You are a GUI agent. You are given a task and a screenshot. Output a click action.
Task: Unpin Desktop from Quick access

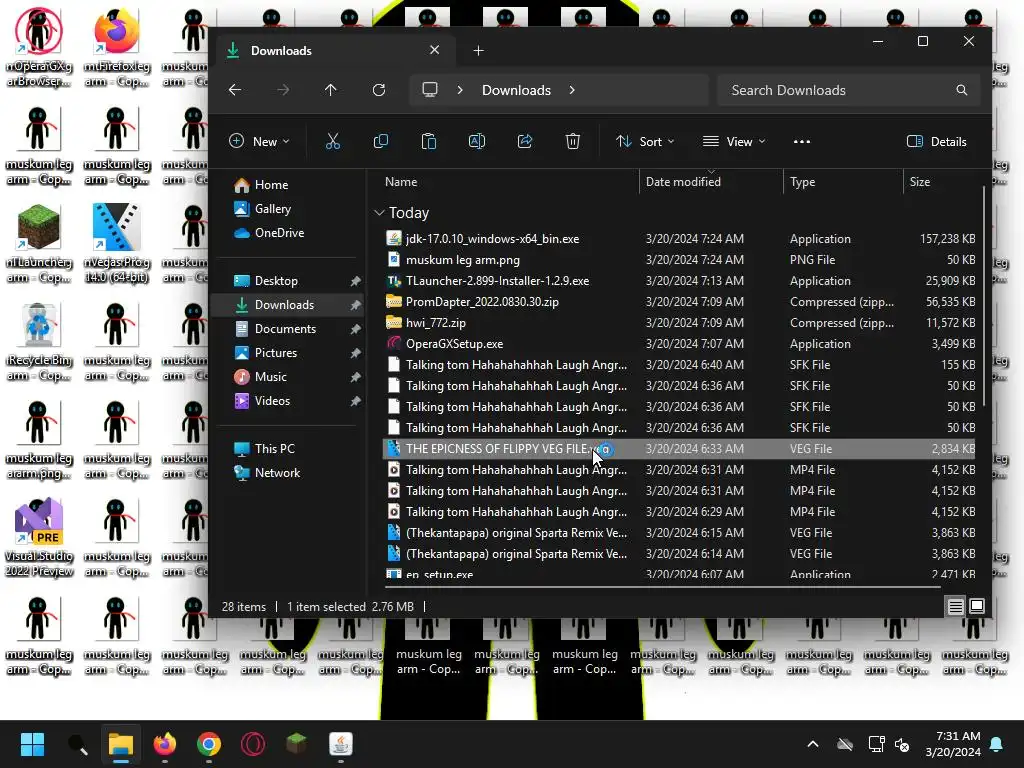point(355,281)
